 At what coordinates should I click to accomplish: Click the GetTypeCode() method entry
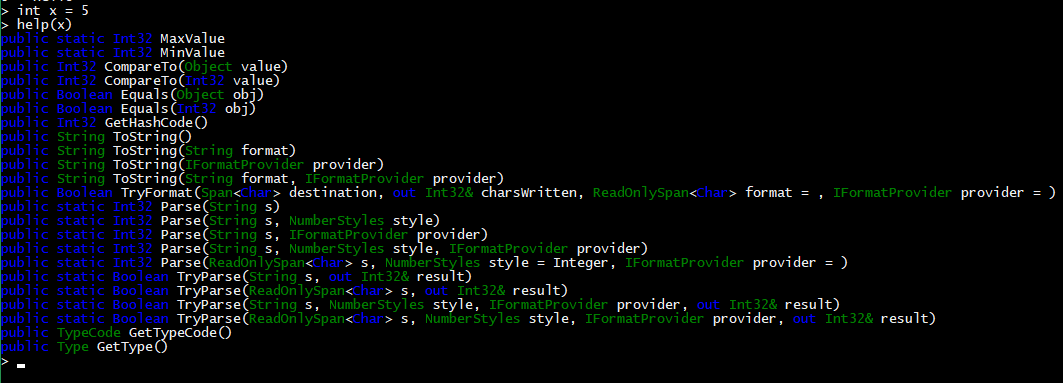point(180,333)
